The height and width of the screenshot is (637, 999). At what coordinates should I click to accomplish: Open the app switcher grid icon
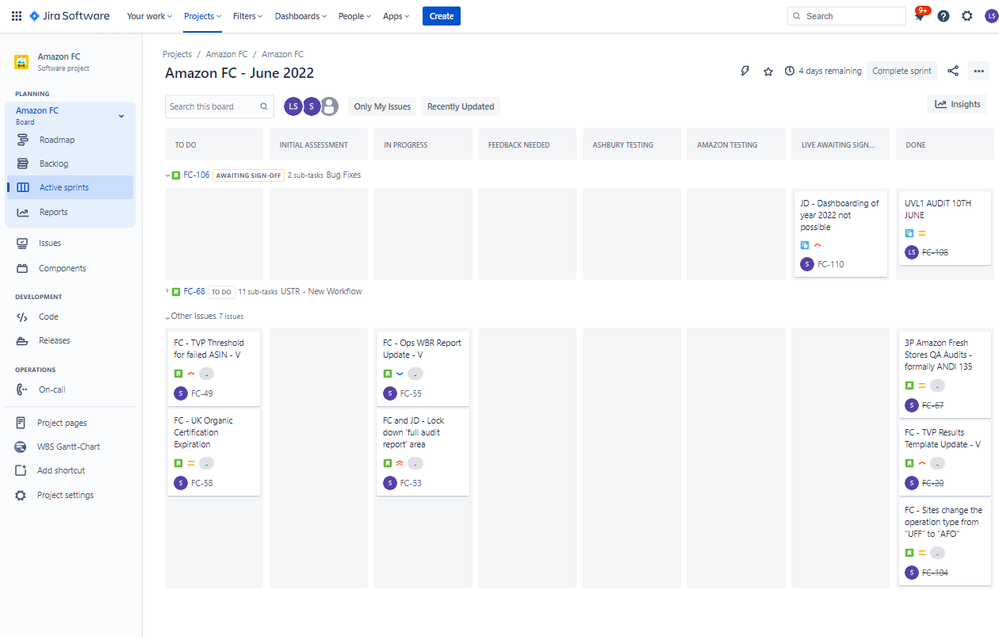pos(17,16)
